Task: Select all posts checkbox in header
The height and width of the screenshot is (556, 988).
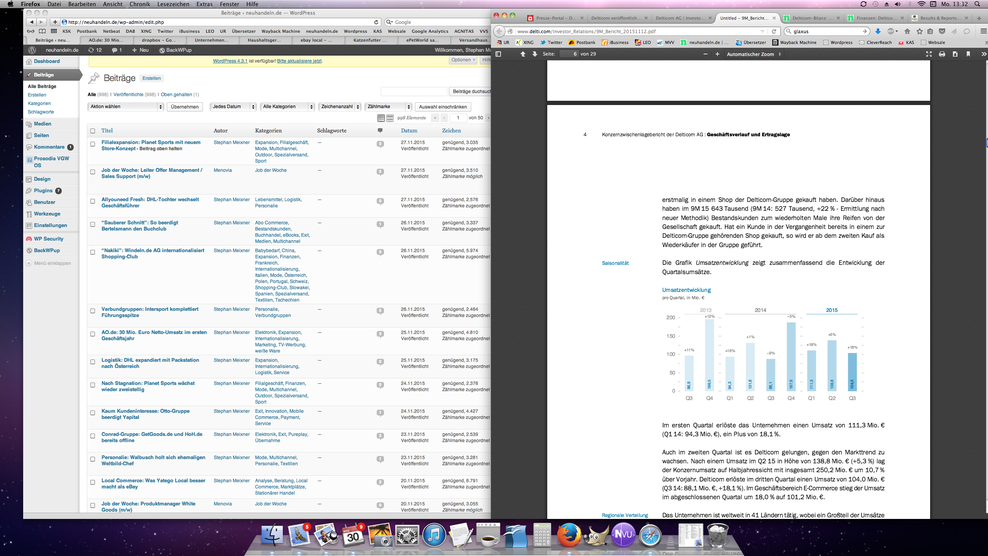Action: [x=93, y=131]
